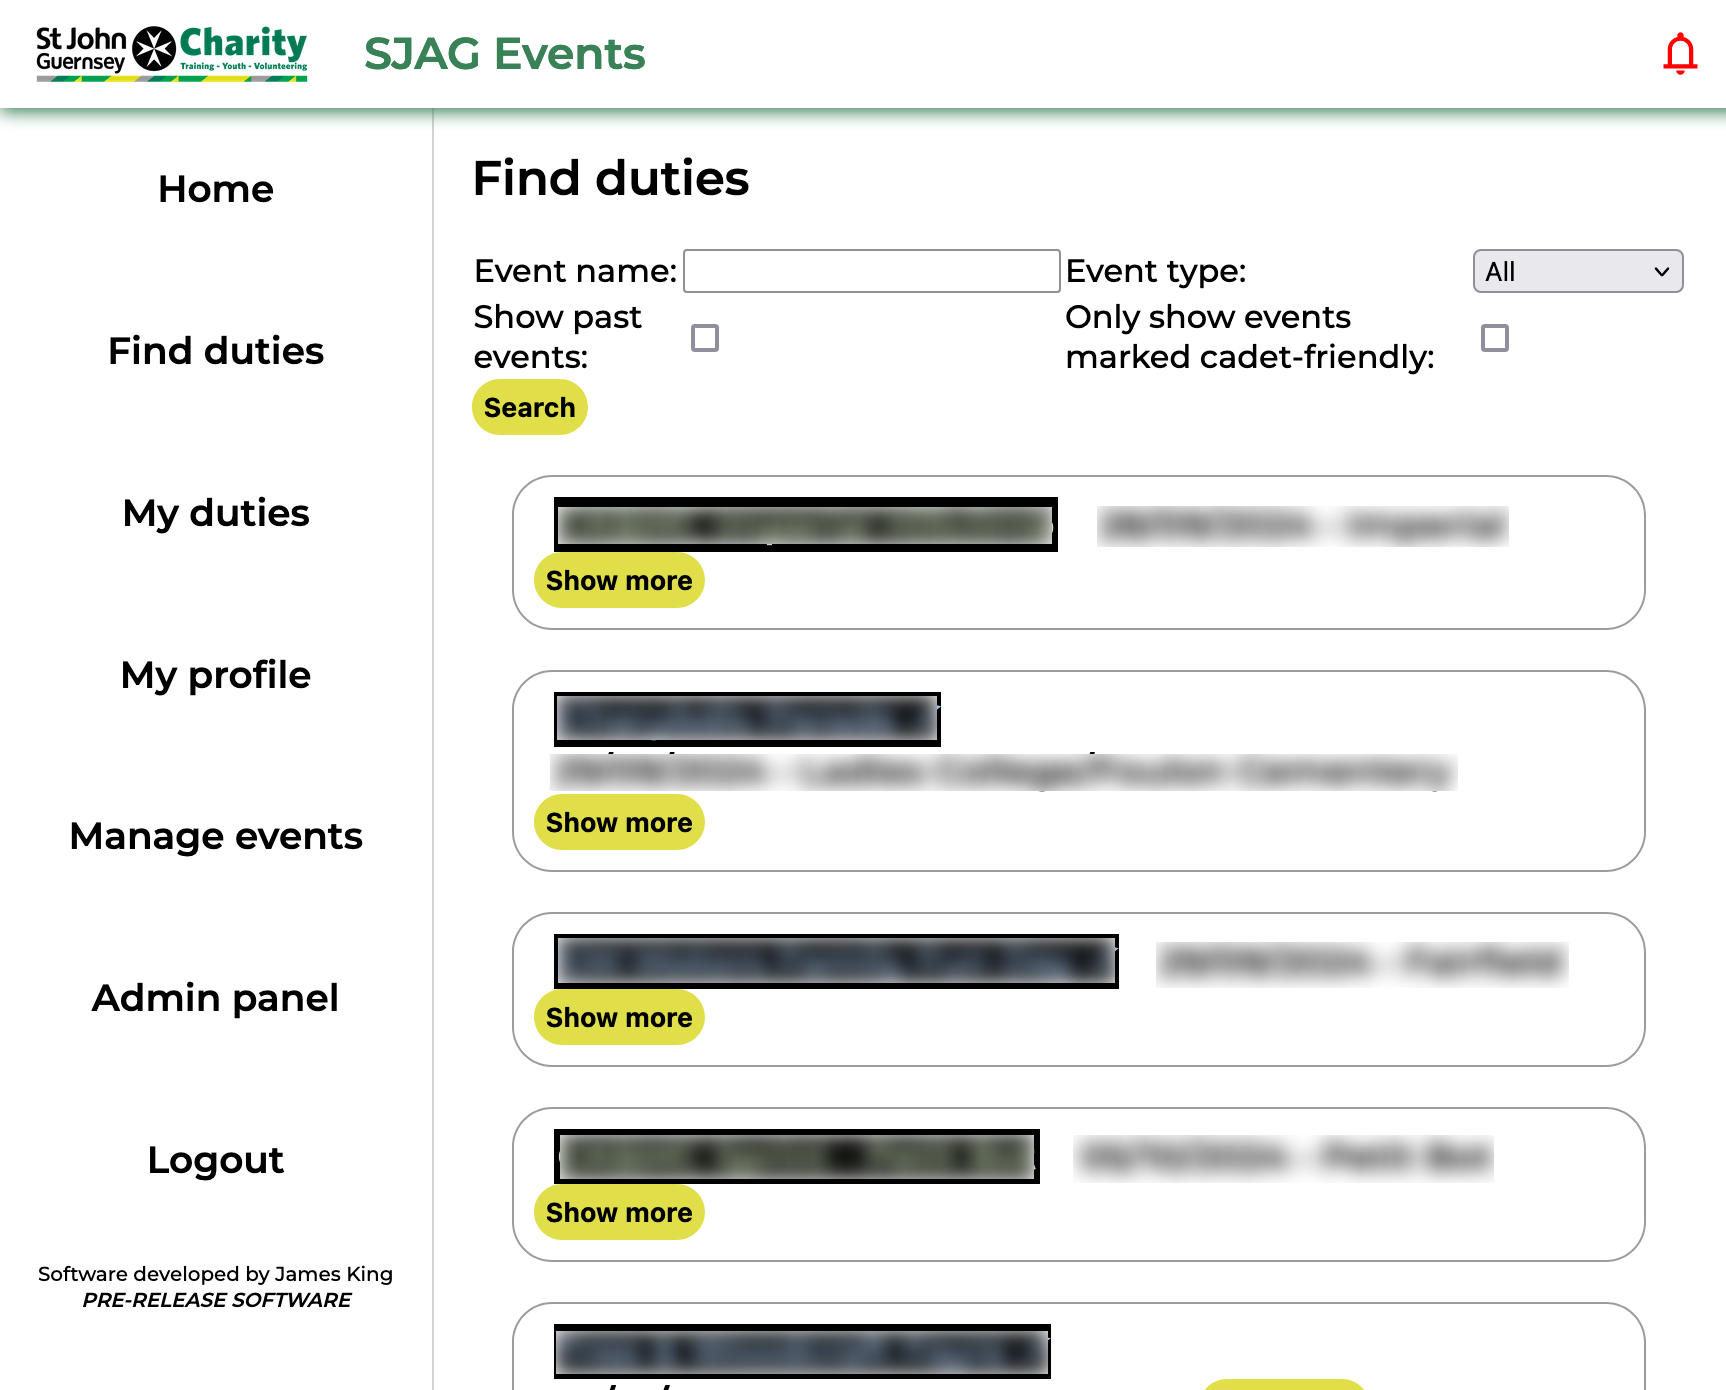Expand second event card via Show more
This screenshot has height=1390, width=1726.
click(619, 822)
